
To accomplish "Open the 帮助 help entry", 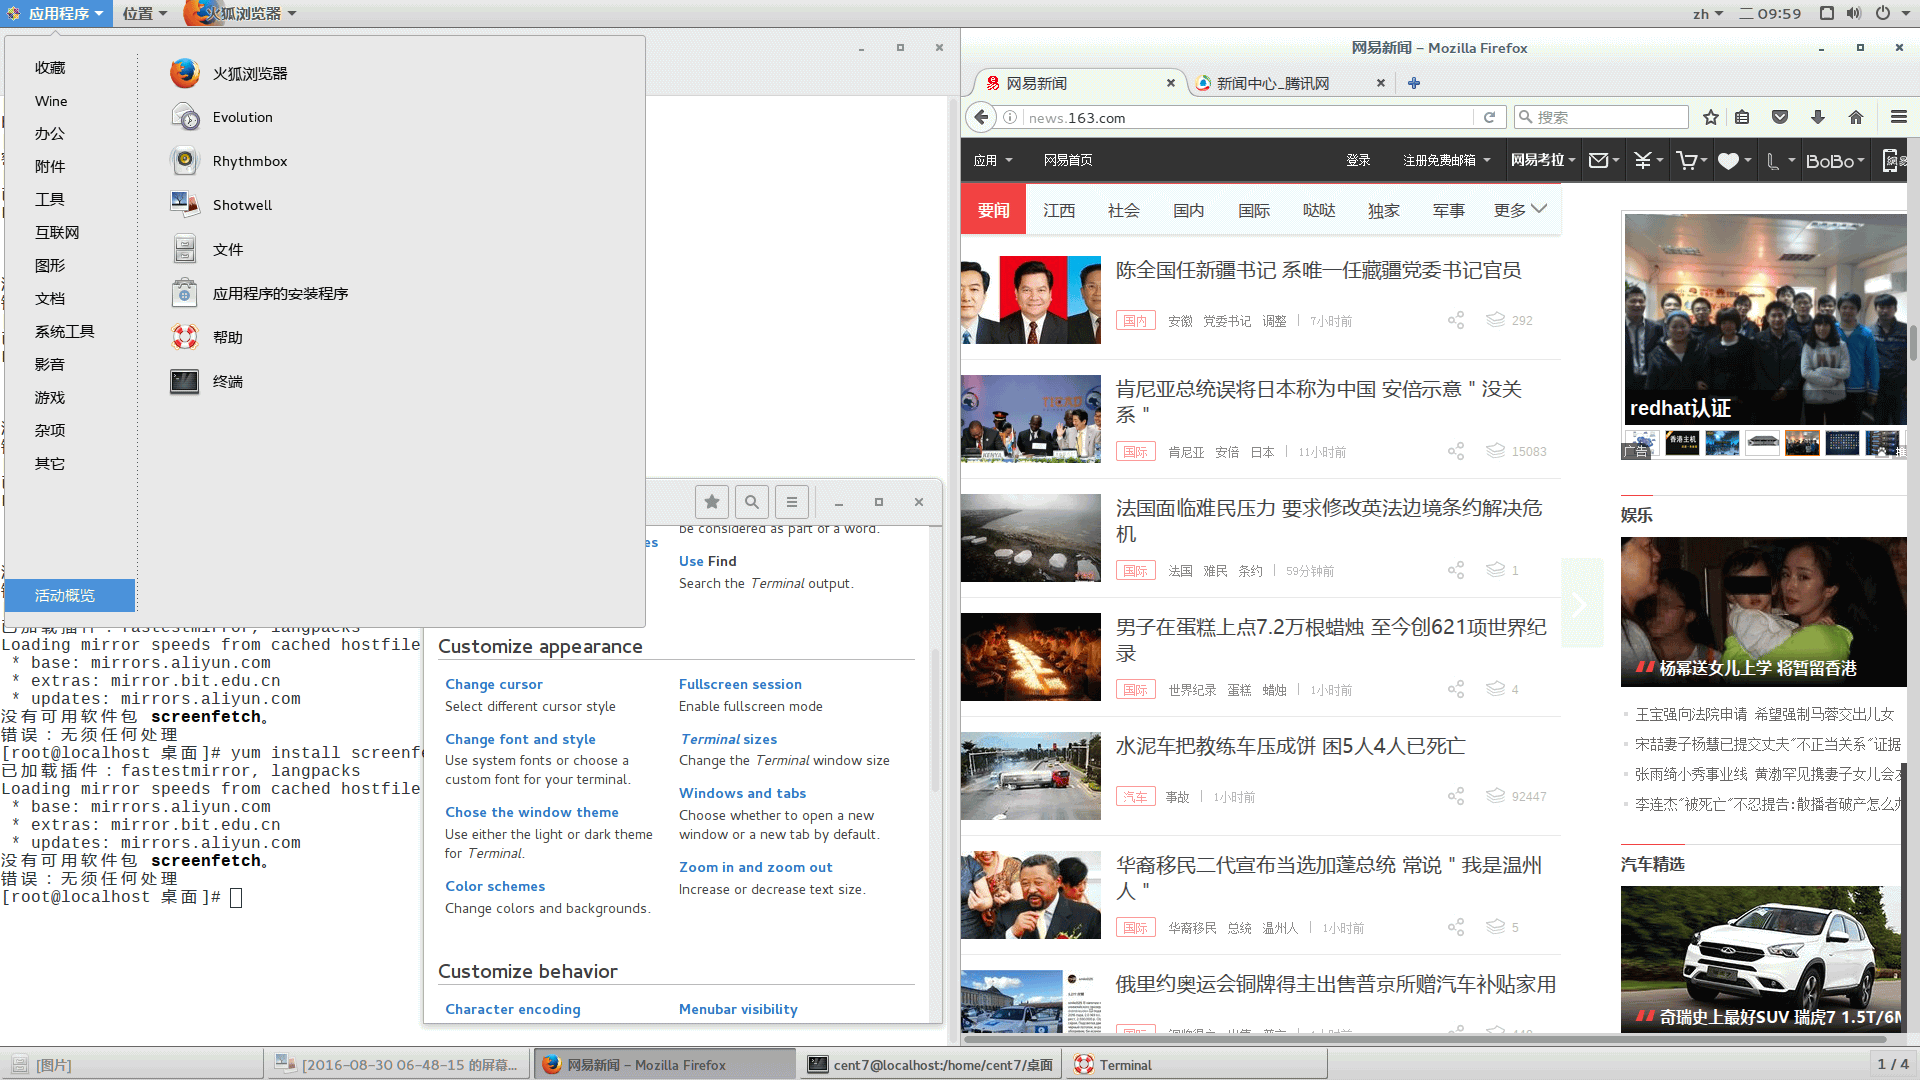I will tap(207, 337).
